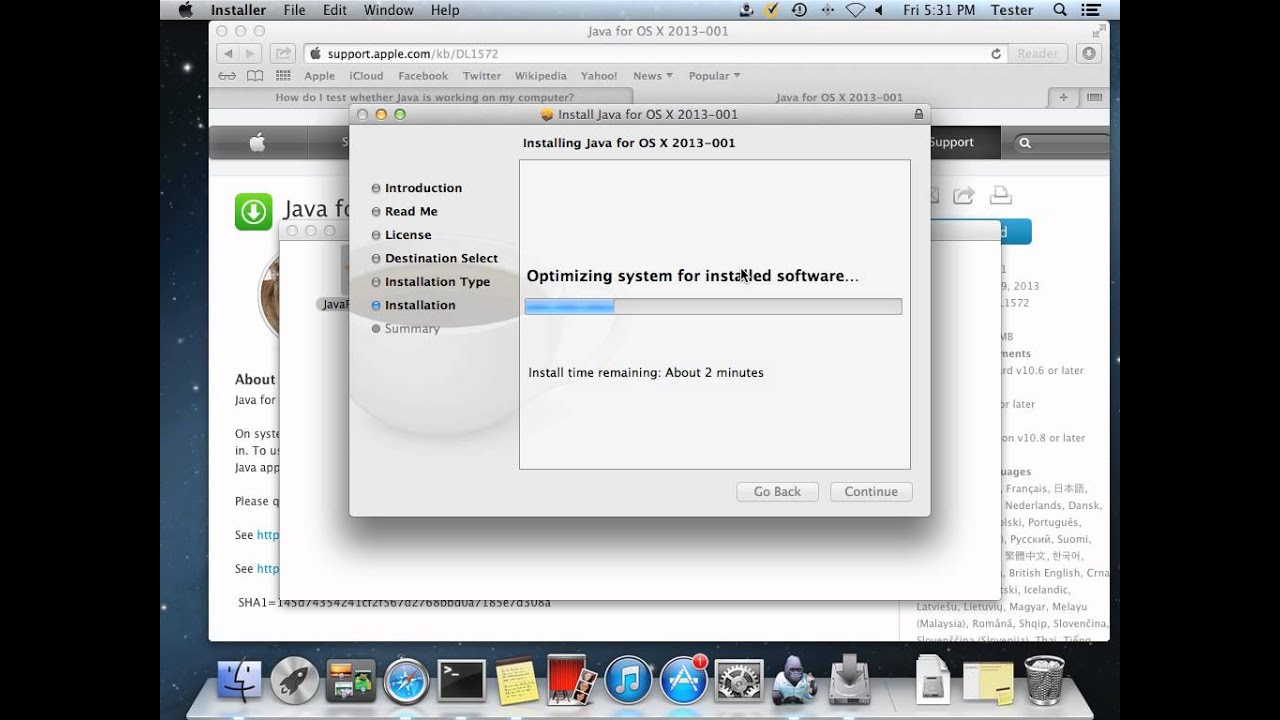Open iTunes from the Dock
The height and width of the screenshot is (720, 1280).
point(628,681)
